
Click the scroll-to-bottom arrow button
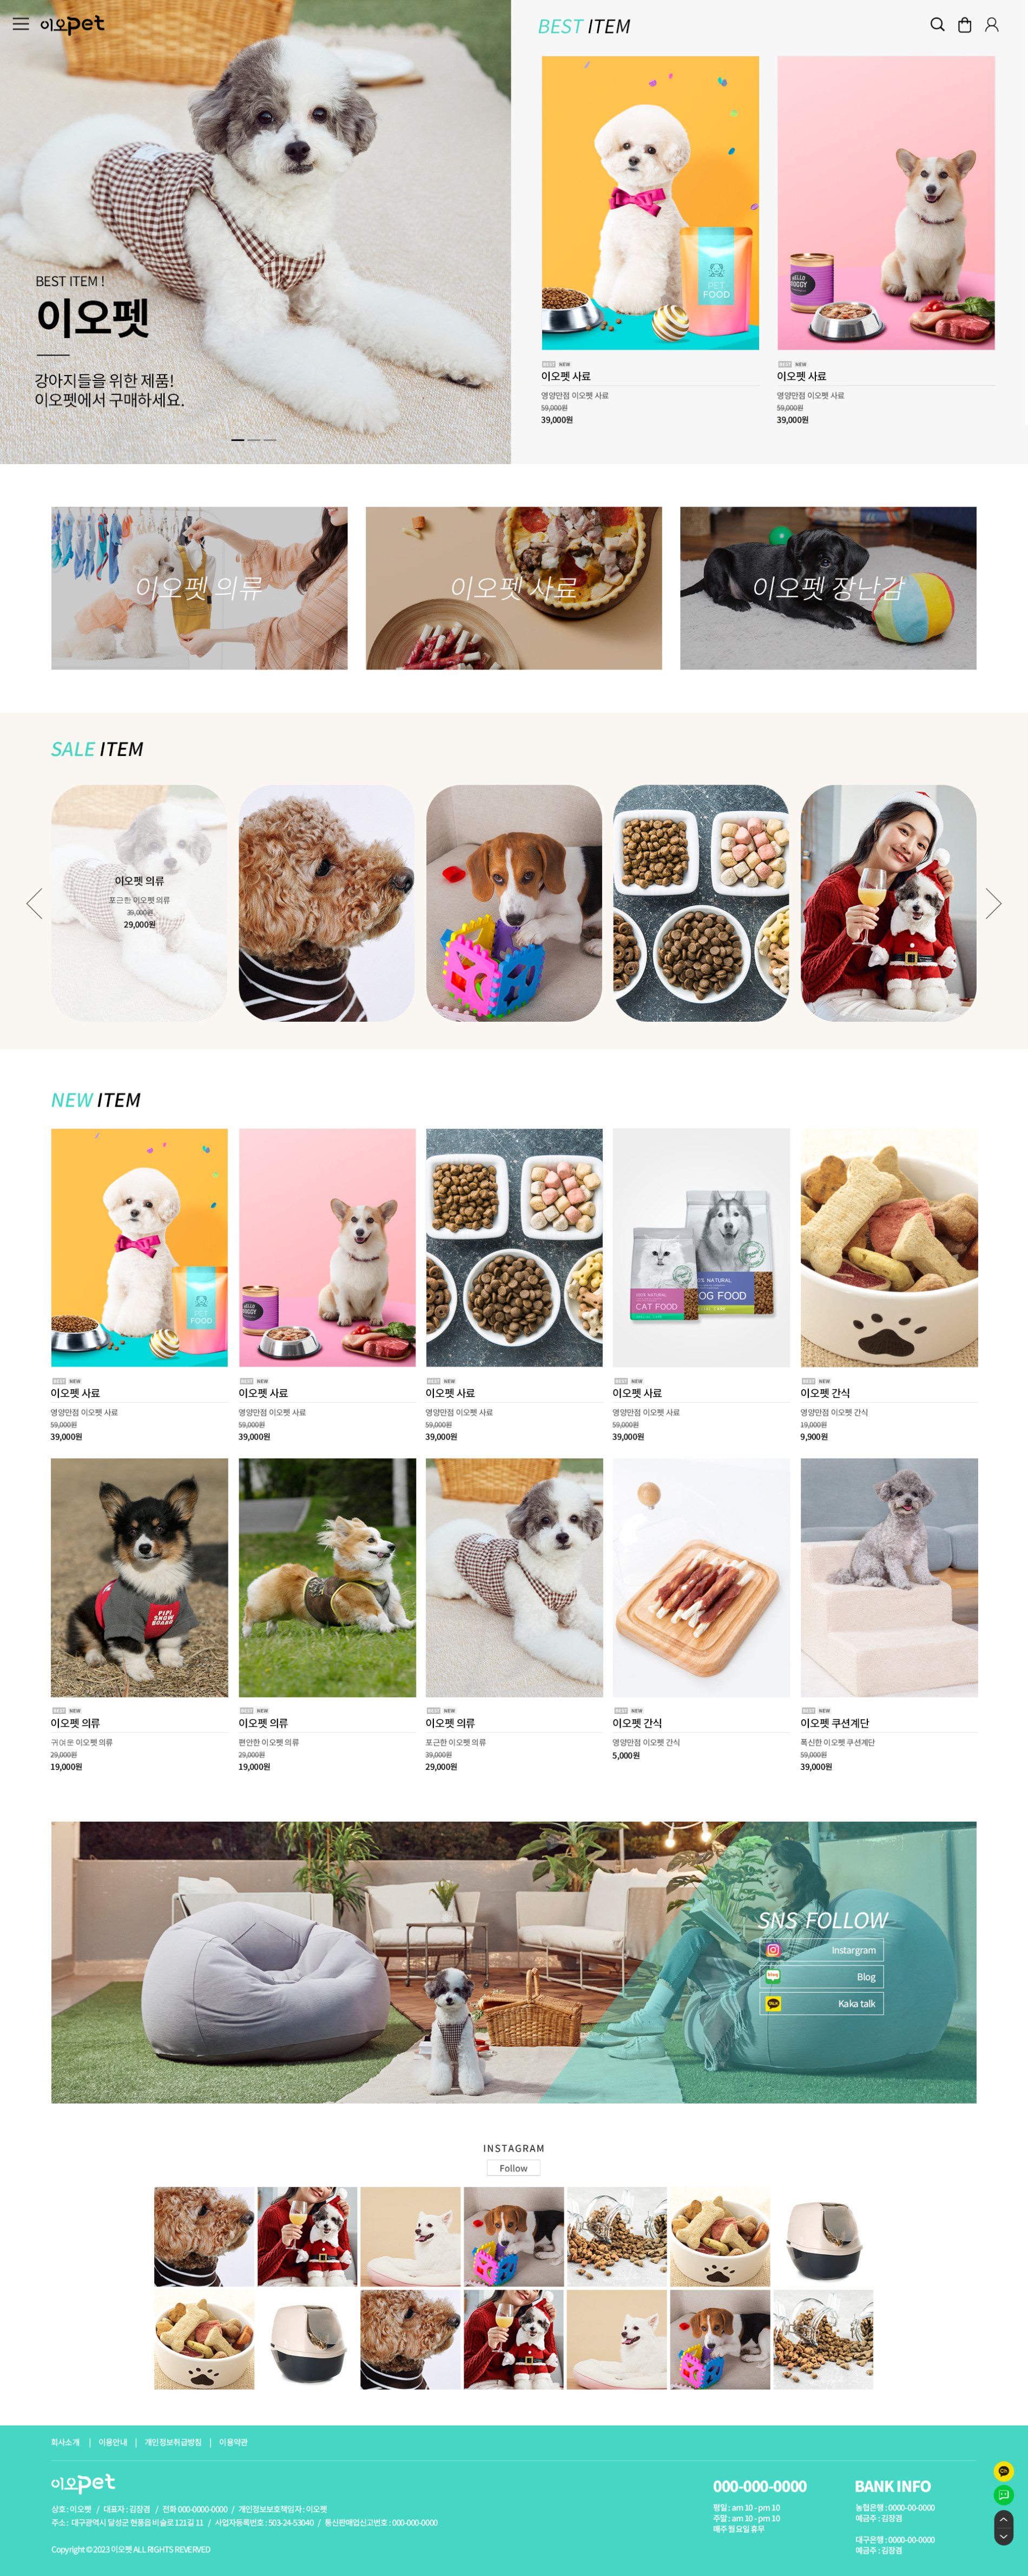(1004, 2536)
